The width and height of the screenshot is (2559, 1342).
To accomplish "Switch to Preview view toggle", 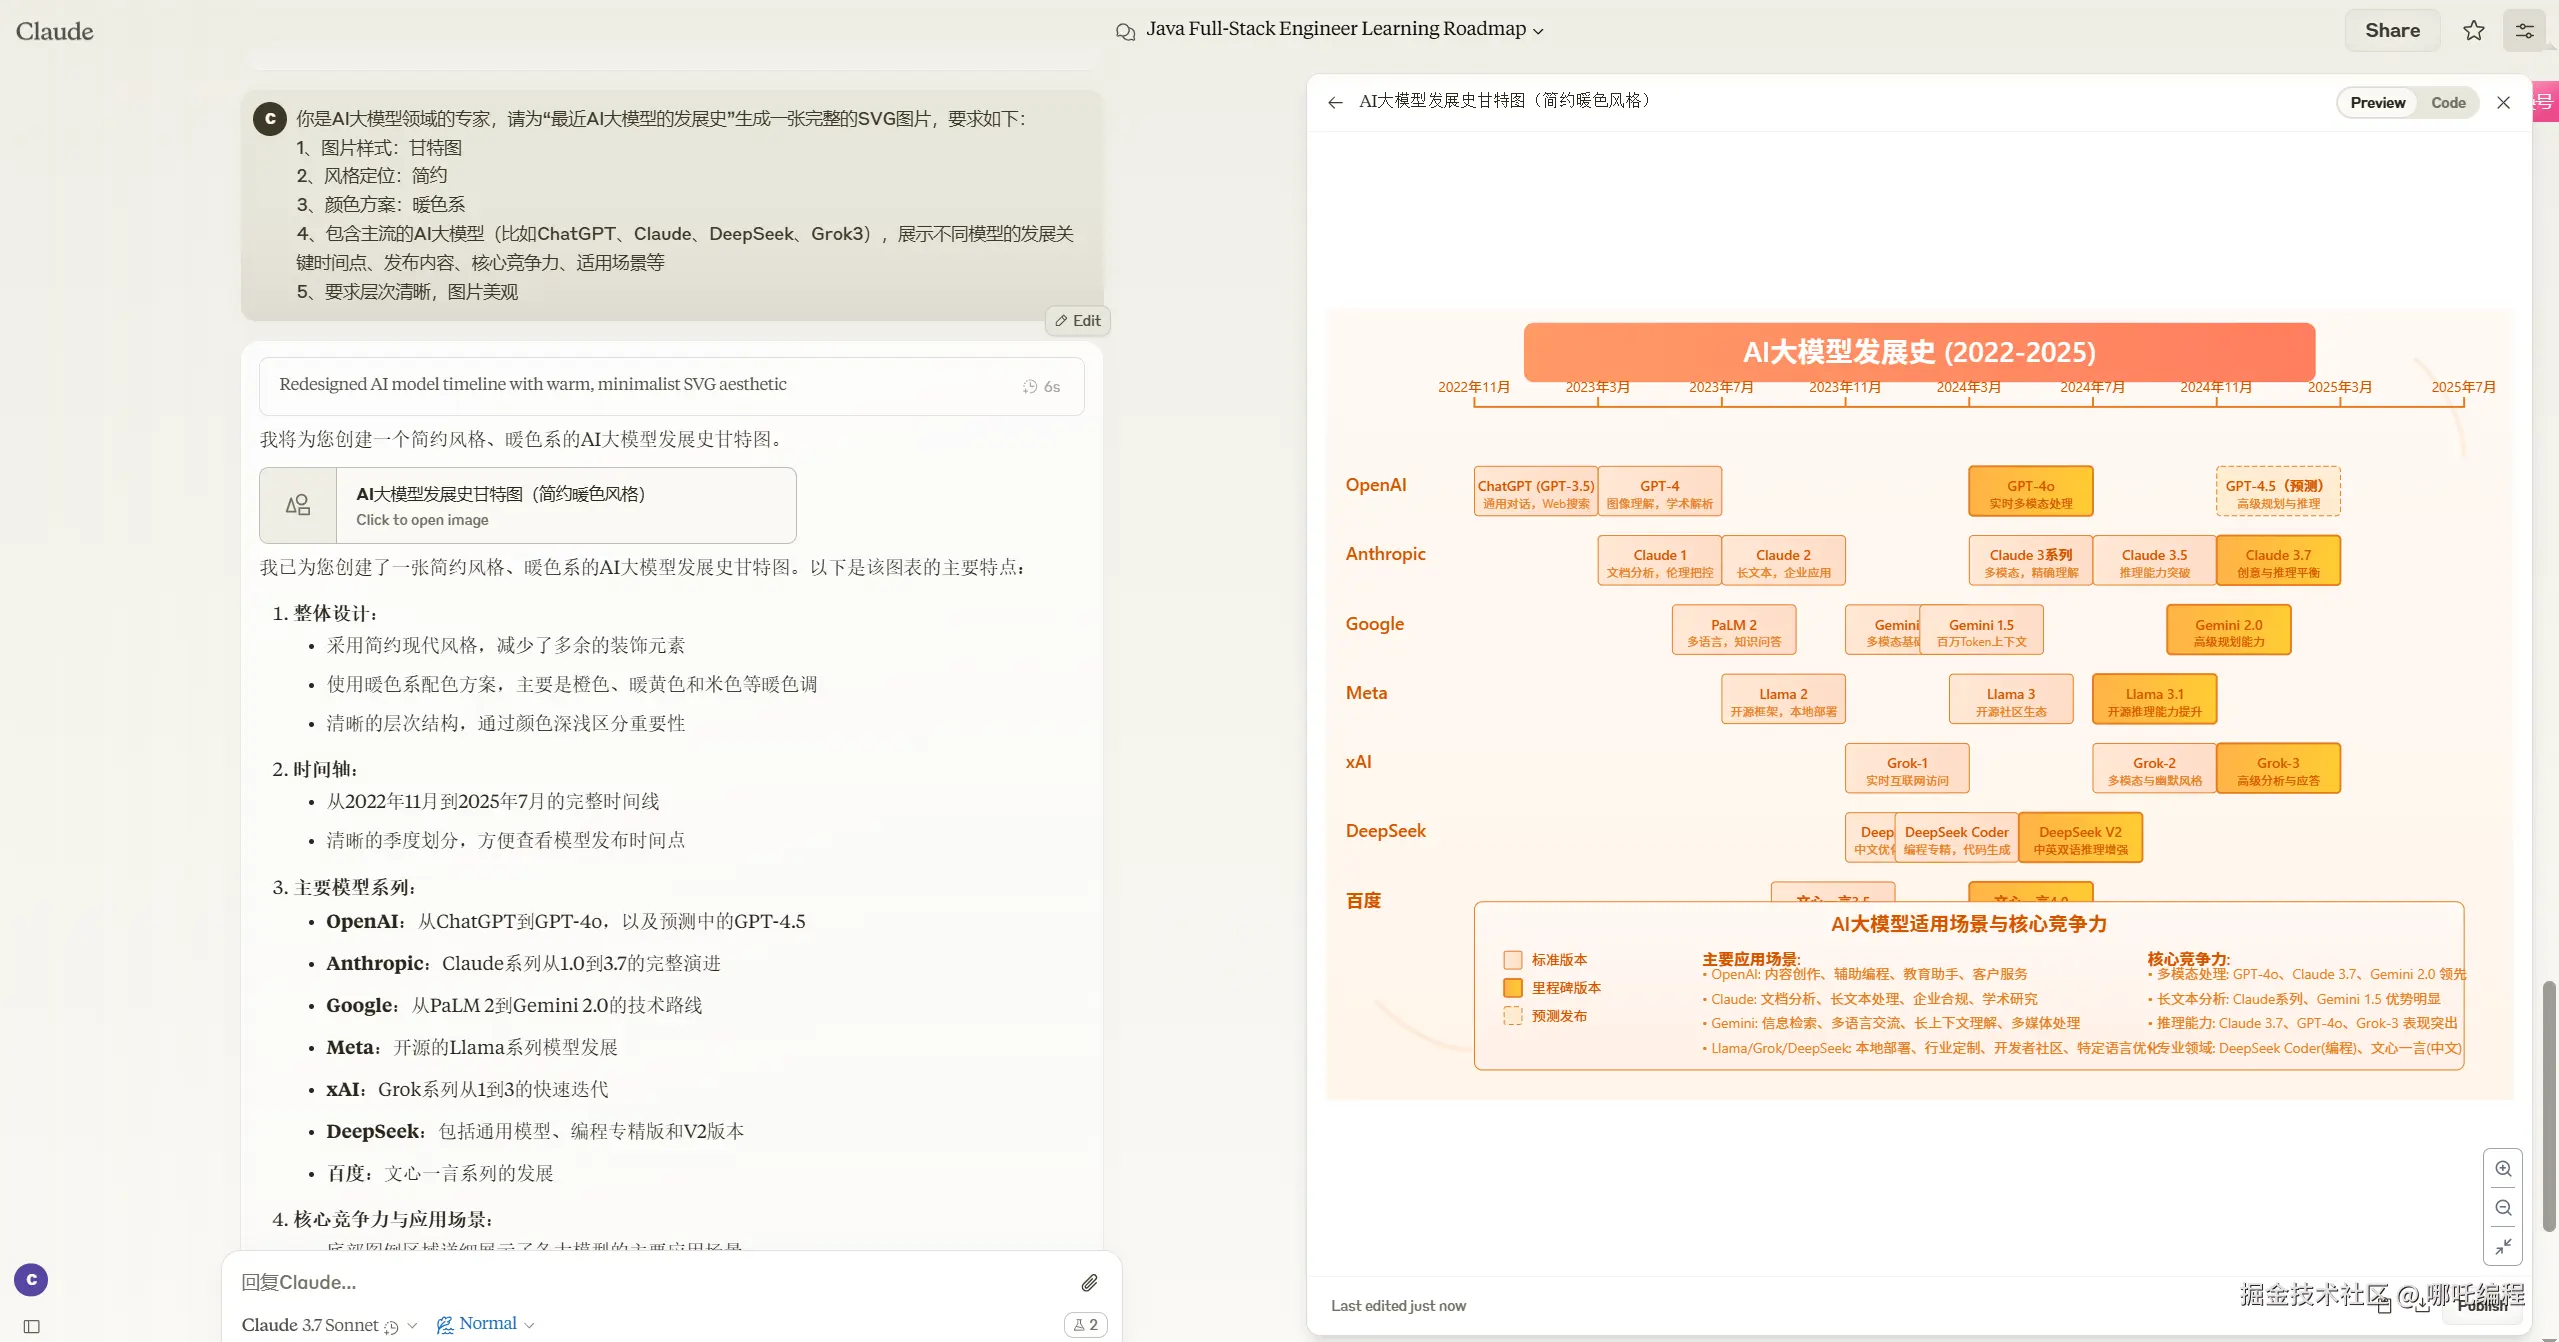I will tap(2377, 102).
